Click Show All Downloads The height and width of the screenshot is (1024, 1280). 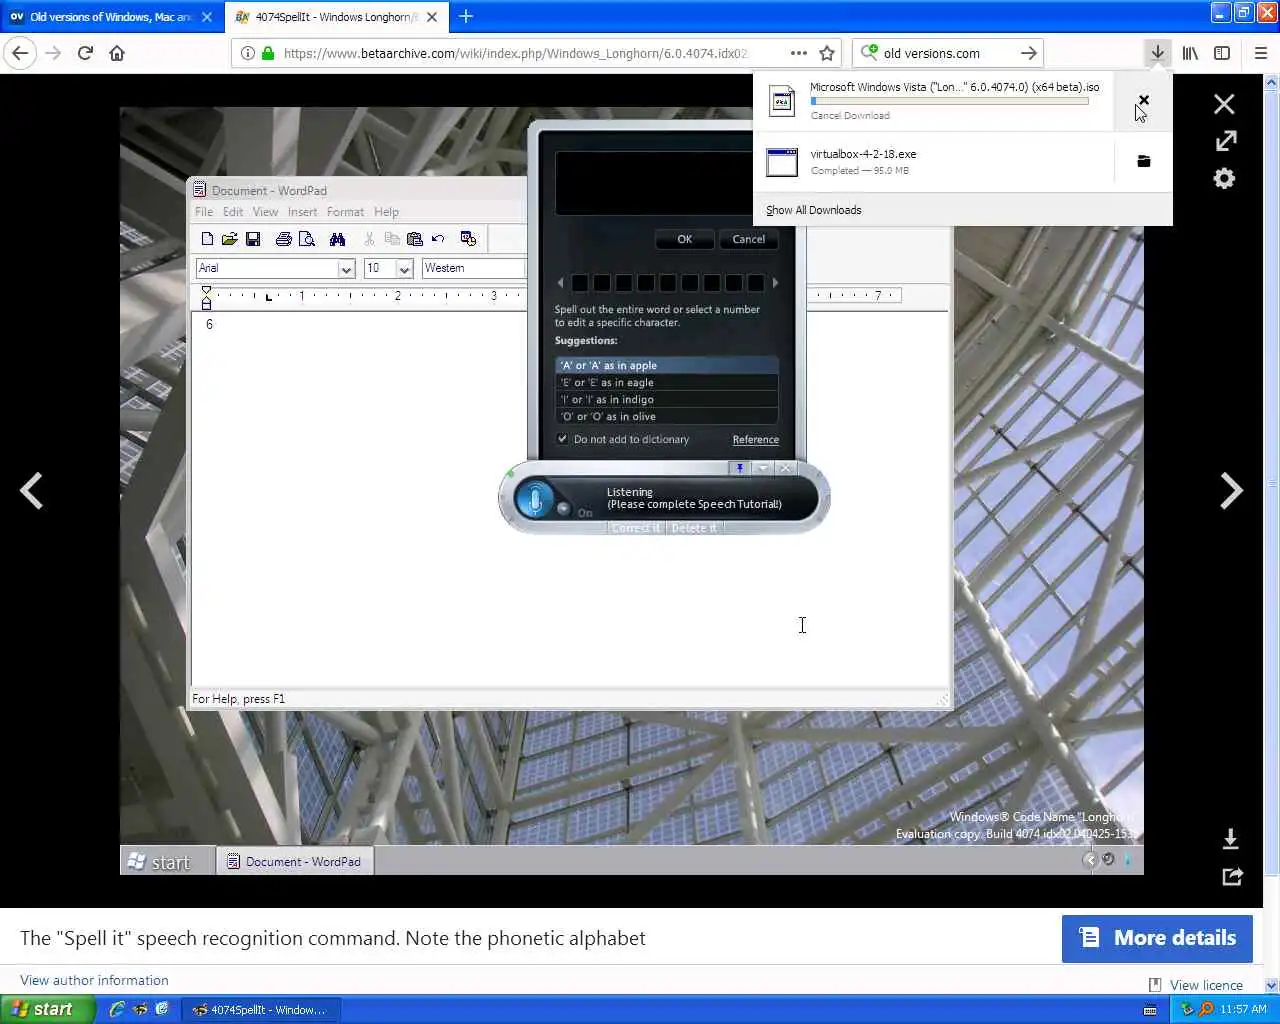coord(813,210)
